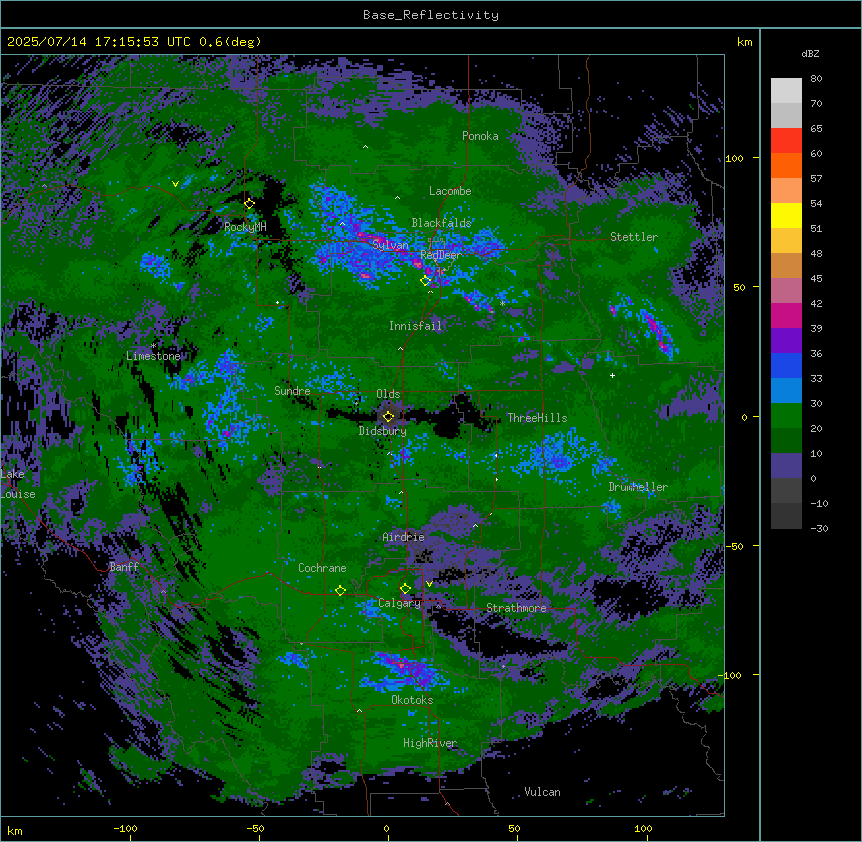Click the yellow diamond marker below RedDeer
The width and height of the screenshot is (862, 842).
(426, 281)
